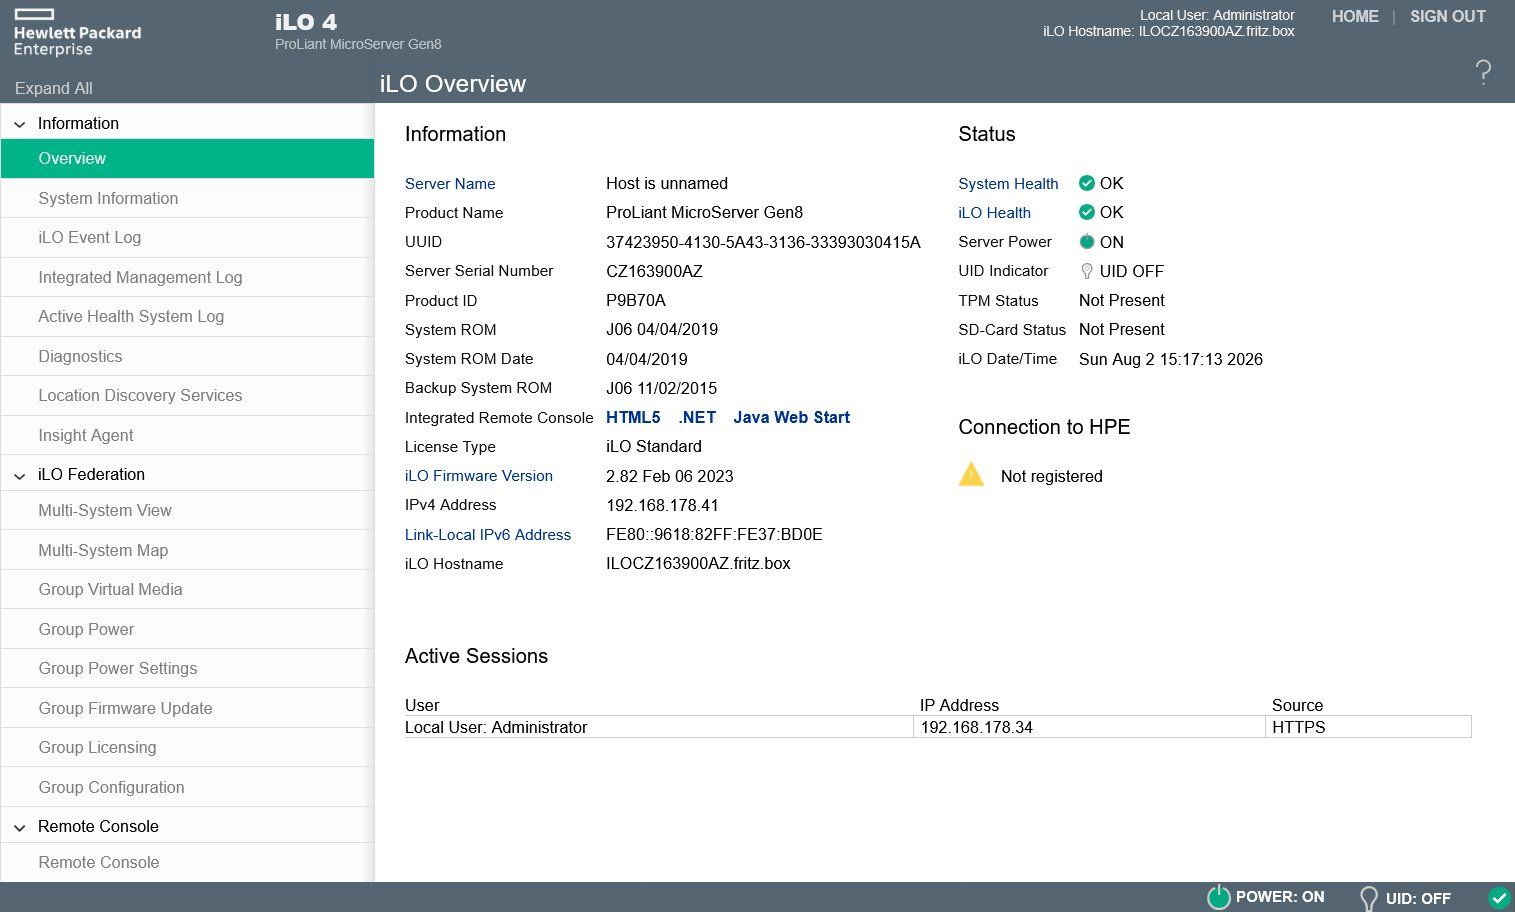Launch Java Web Start console

(x=791, y=417)
